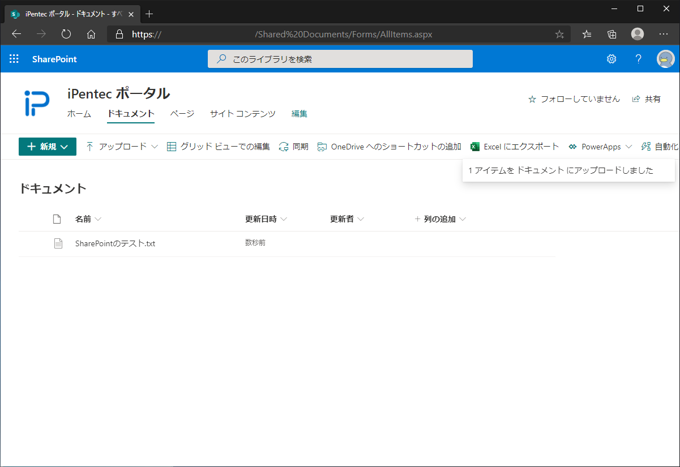Click the text file icon in the row
Image resolution: width=680 pixels, height=467 pixels.
pyautogui.click(x=58, y=244)
